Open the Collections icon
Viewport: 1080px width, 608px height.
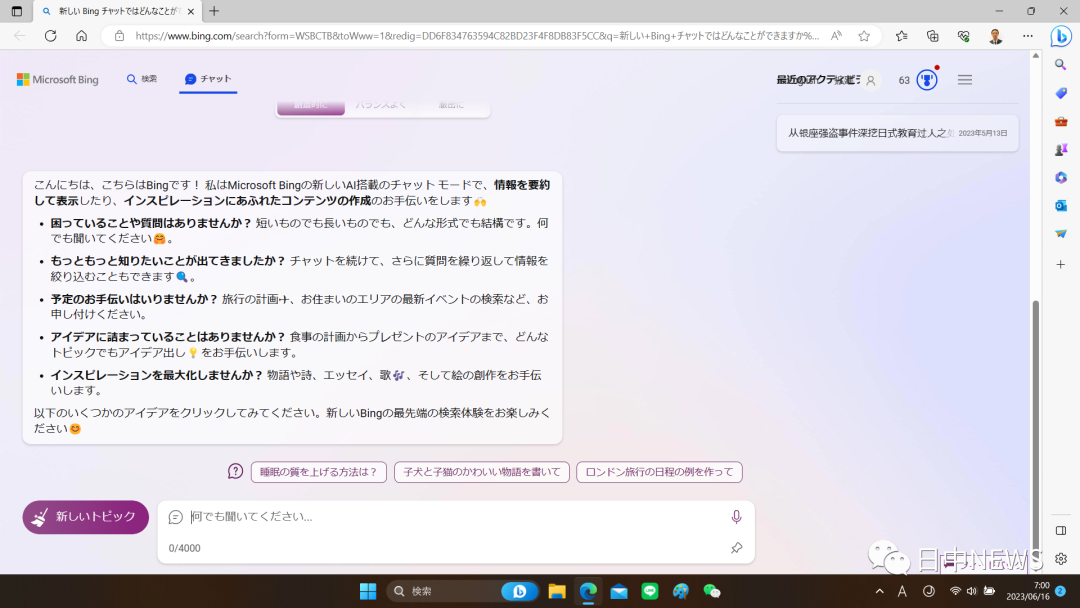(x=933, y=36)
